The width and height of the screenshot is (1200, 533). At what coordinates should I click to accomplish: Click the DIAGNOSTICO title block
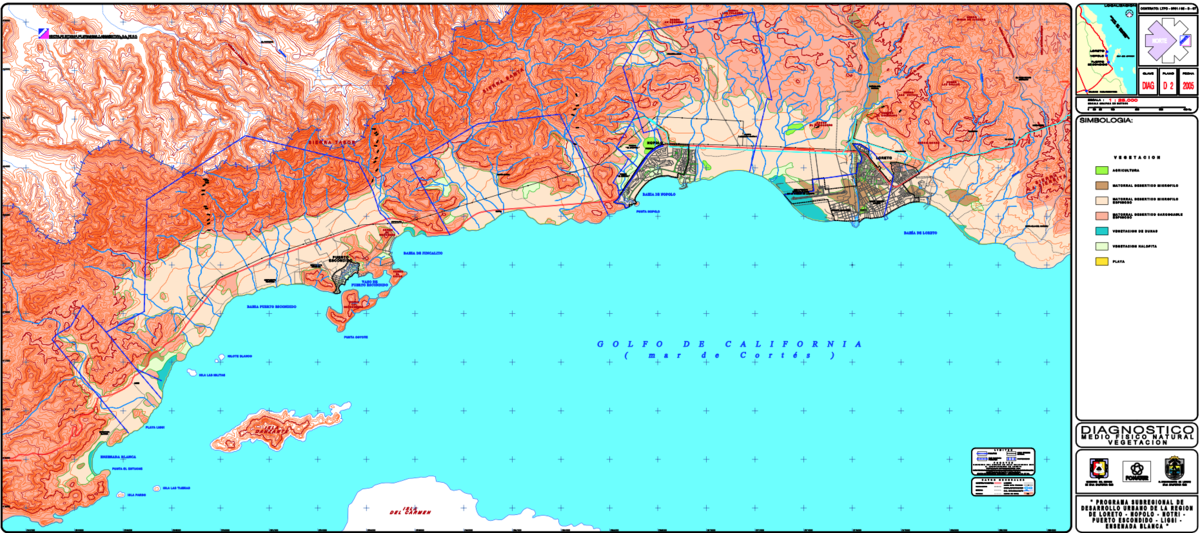pos(1136,434)
